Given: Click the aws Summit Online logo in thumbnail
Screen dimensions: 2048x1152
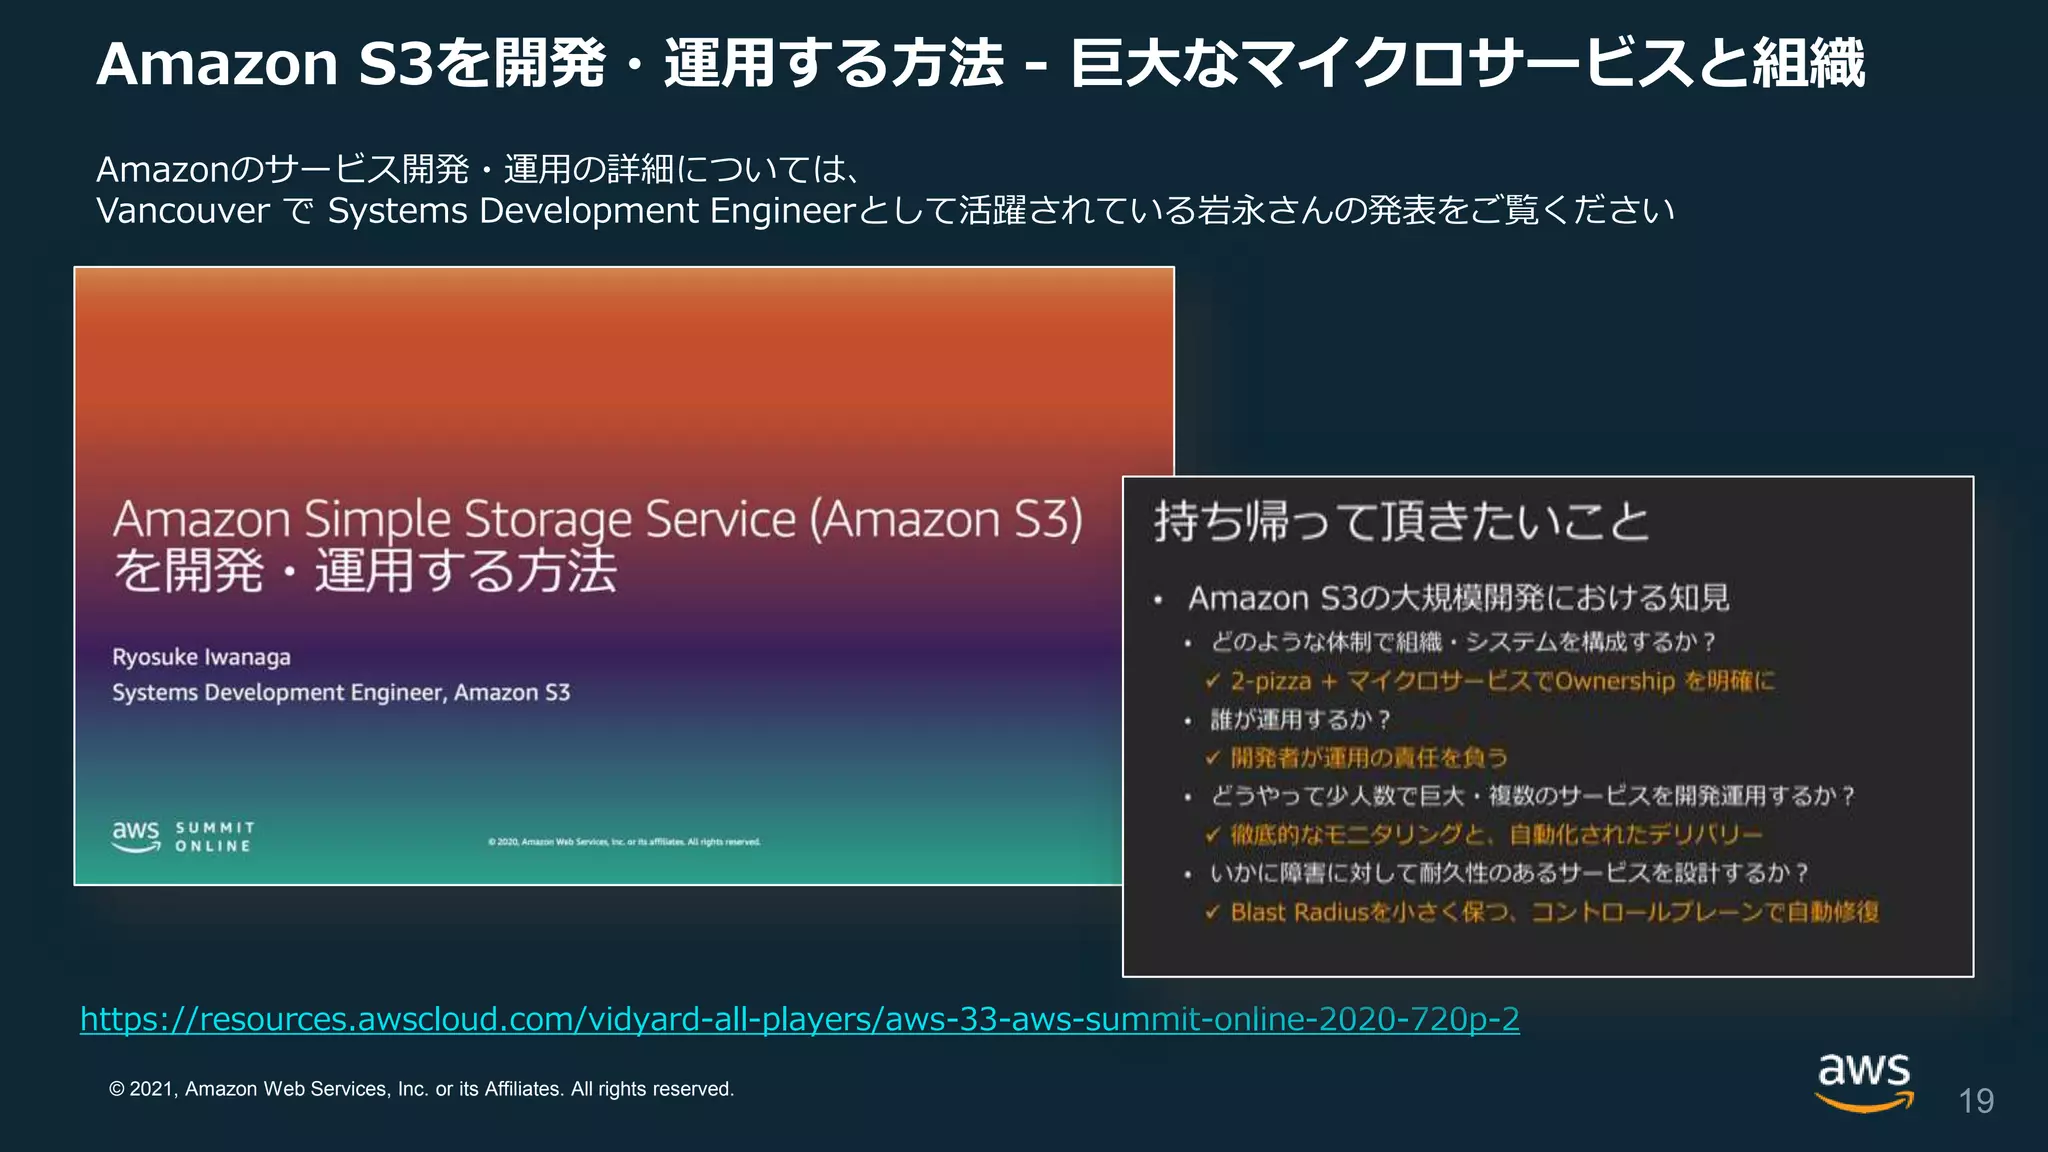Looking at the screenshot, I should [x=183, y=836].
